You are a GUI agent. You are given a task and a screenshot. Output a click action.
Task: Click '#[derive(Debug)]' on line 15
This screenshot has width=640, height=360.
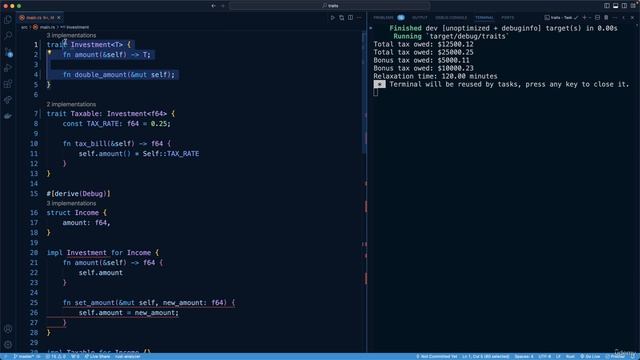(x=78, y=193)
